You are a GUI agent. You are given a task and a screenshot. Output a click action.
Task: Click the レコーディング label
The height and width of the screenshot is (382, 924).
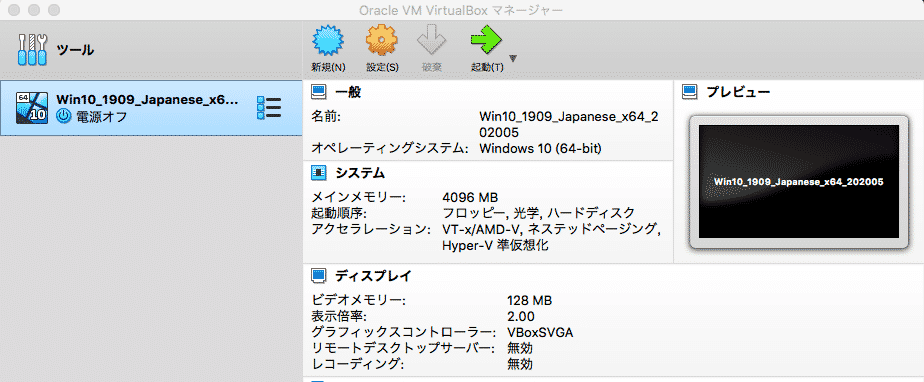[x=358, y=364]
